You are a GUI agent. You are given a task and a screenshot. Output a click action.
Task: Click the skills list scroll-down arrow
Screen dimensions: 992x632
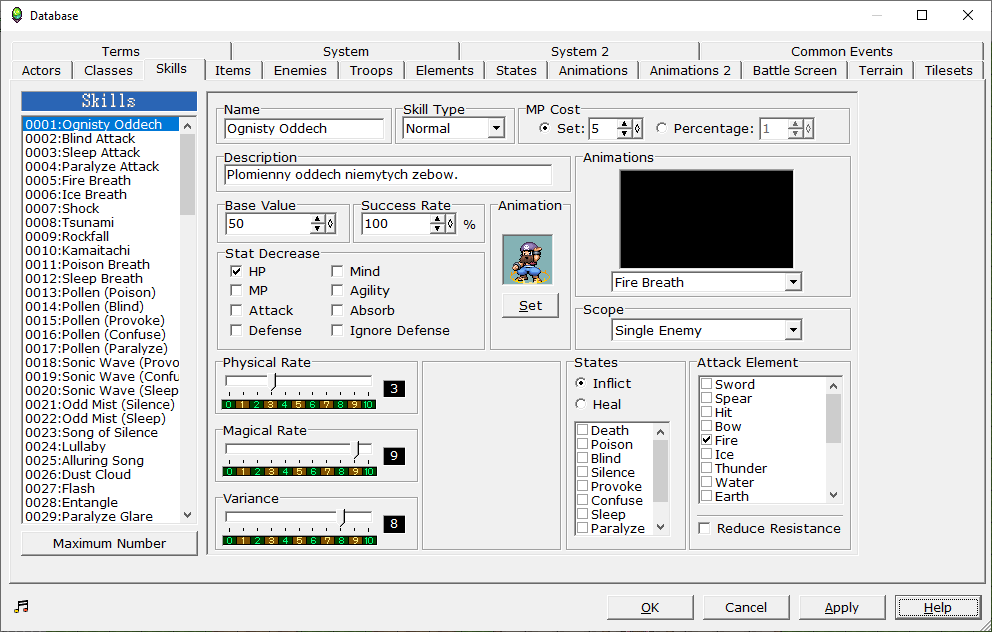[x=187, y=515]
